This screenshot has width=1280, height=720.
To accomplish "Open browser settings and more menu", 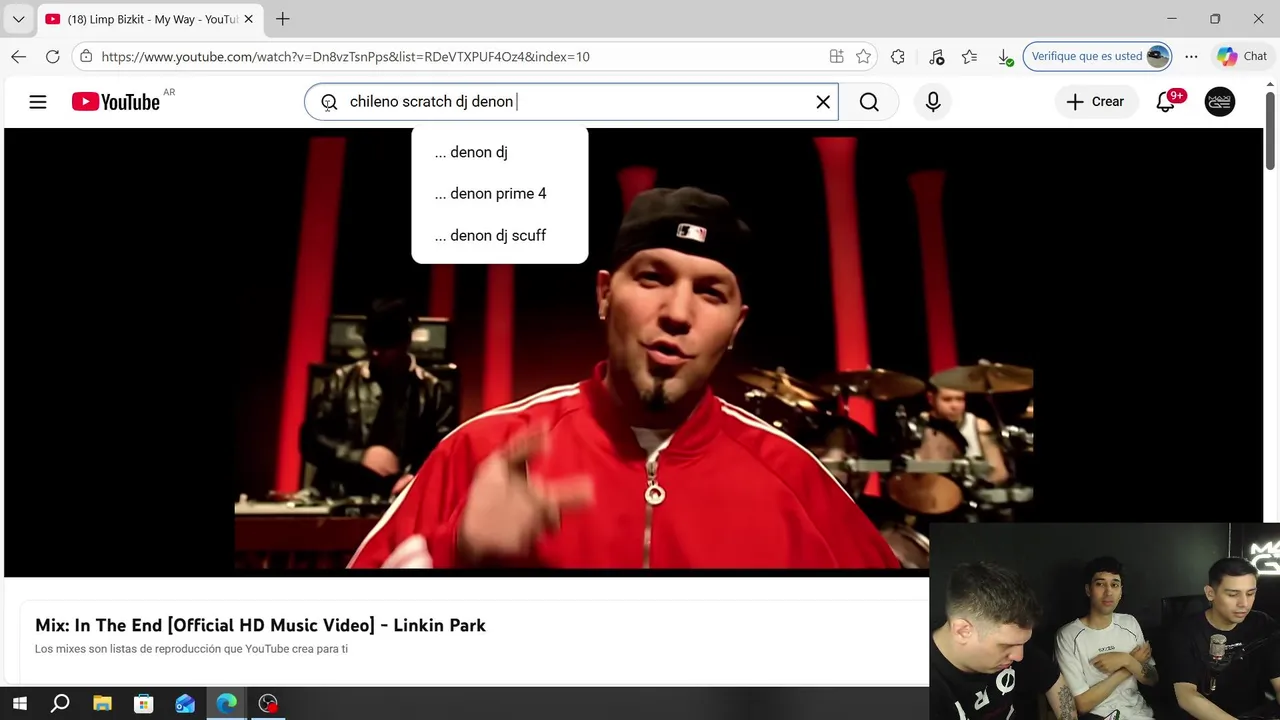I will pyautogui.click(x=1191, y=56).
